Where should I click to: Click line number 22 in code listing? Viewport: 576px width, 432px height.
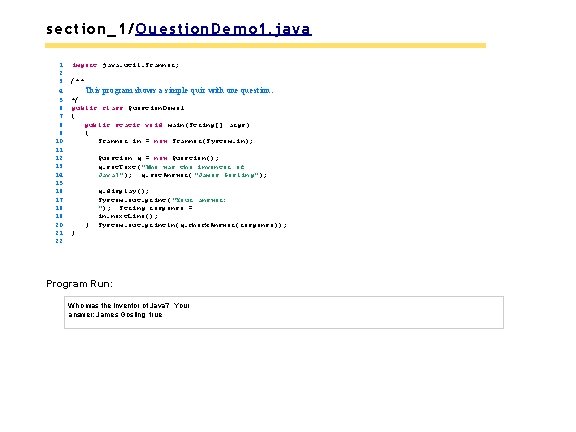pyautogui.click(x=59, y=241)
